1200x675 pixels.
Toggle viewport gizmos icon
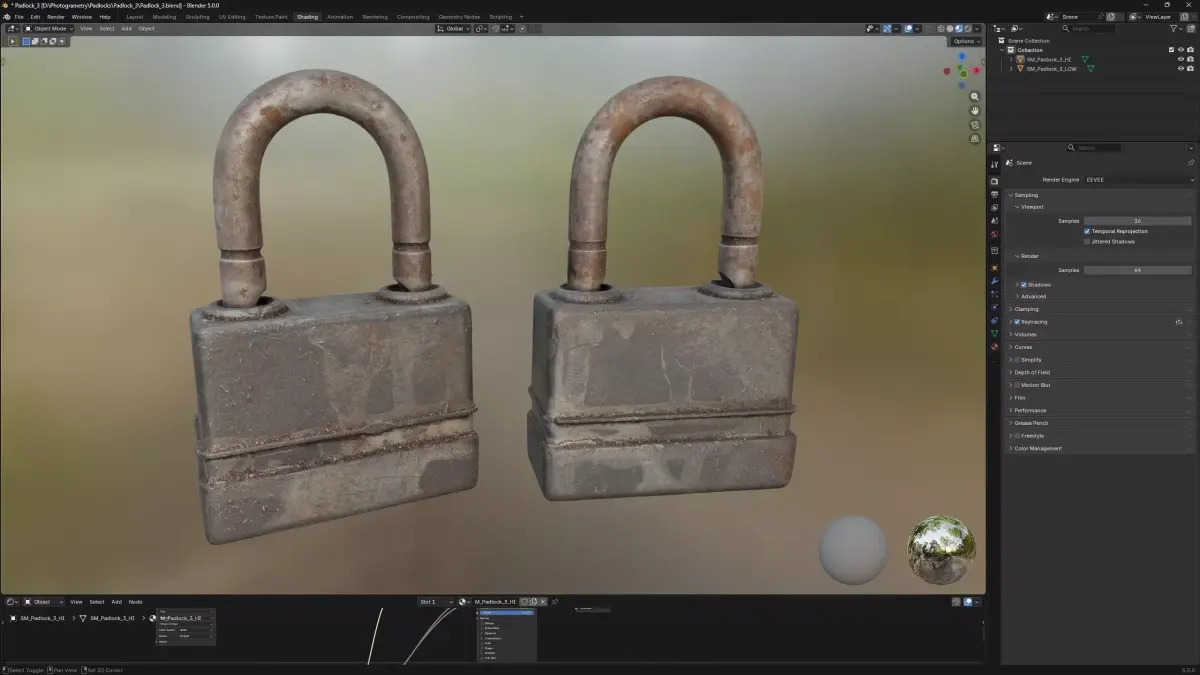[887, 29]
